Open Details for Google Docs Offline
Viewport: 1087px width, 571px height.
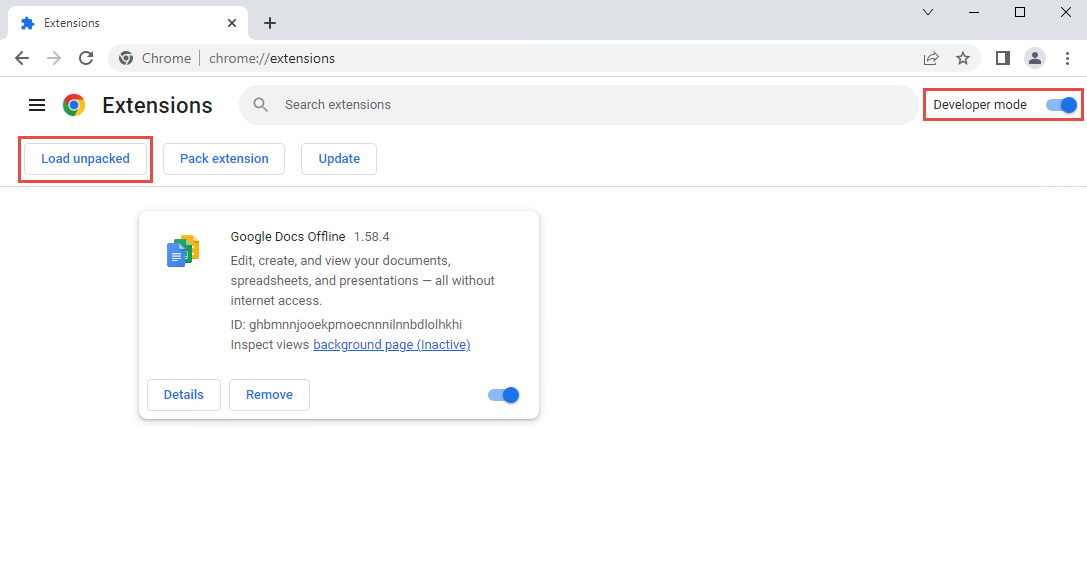click(184, 395)
